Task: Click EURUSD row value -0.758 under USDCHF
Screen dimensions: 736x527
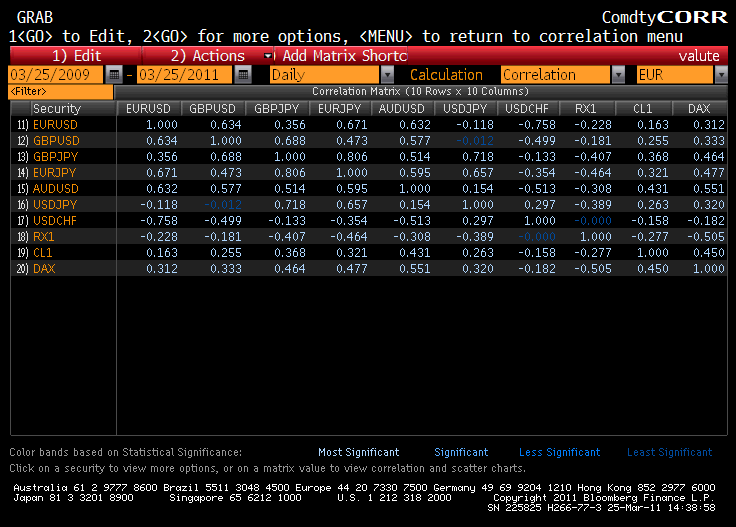Action: click(537, 125)
